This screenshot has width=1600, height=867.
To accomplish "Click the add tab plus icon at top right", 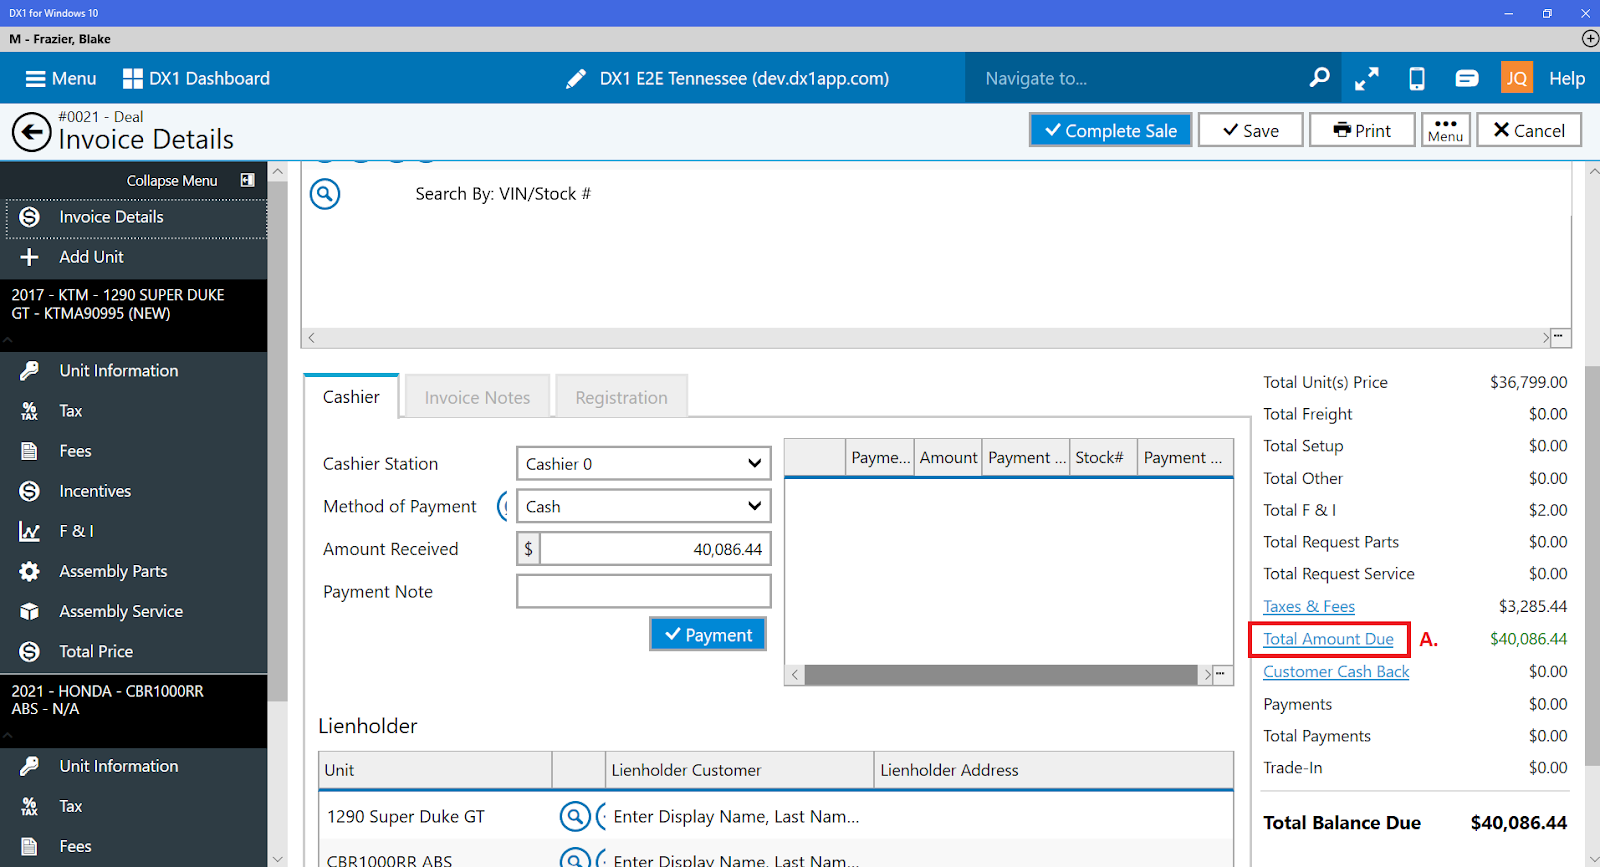I will coord(1590,39).
